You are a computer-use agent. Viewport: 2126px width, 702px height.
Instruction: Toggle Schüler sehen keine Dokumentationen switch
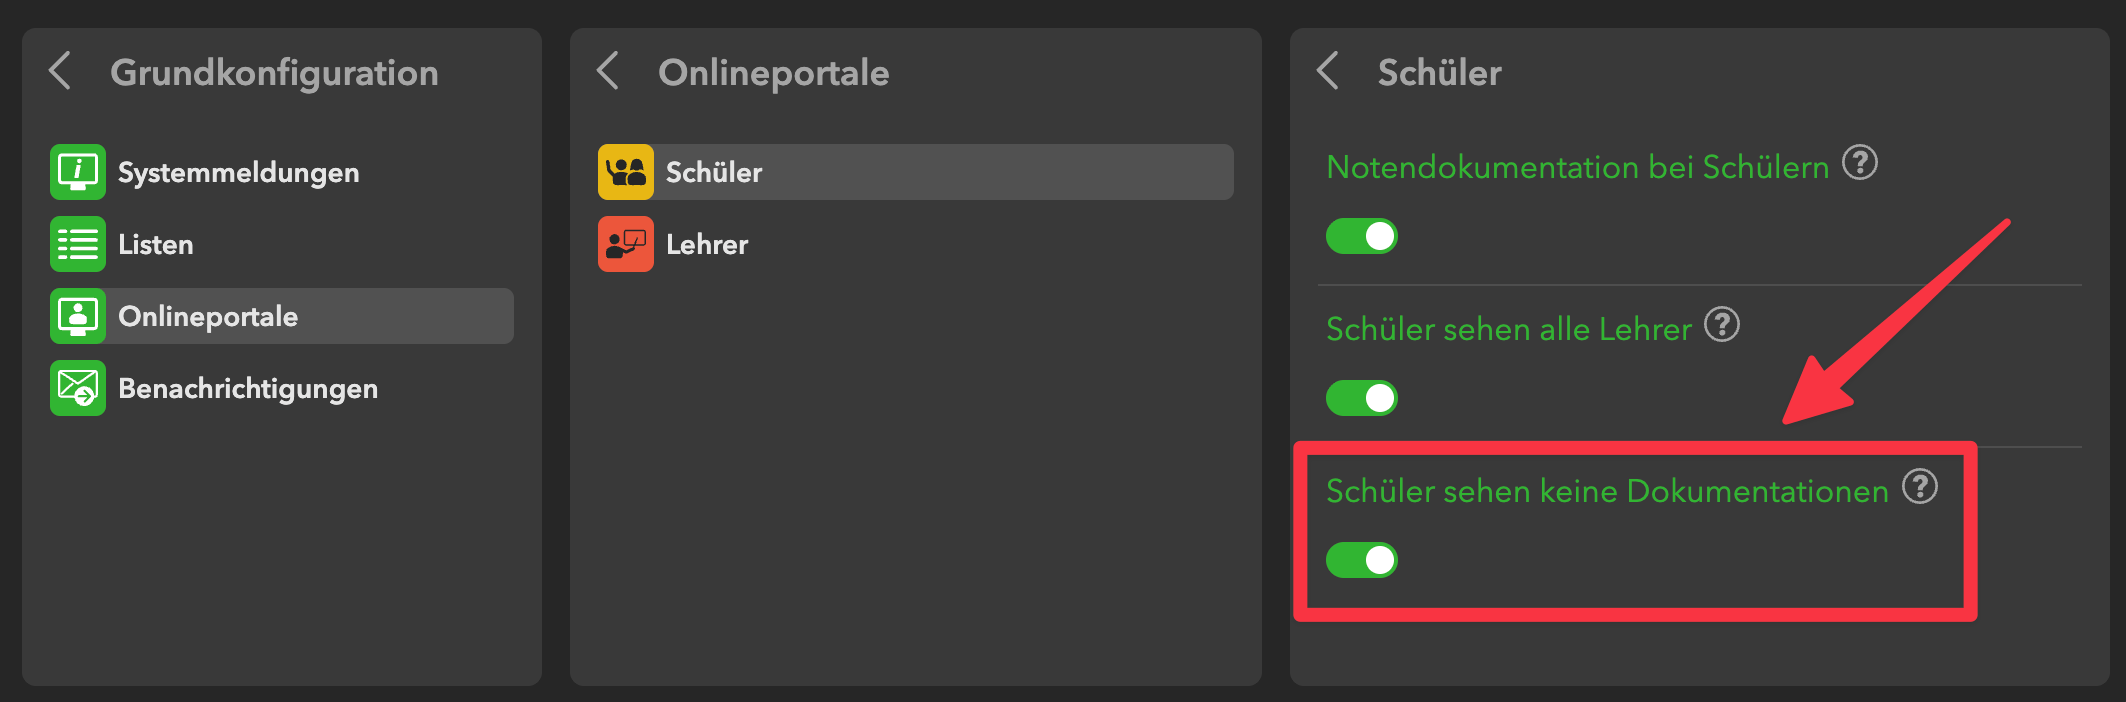[x=1362, y=560]
